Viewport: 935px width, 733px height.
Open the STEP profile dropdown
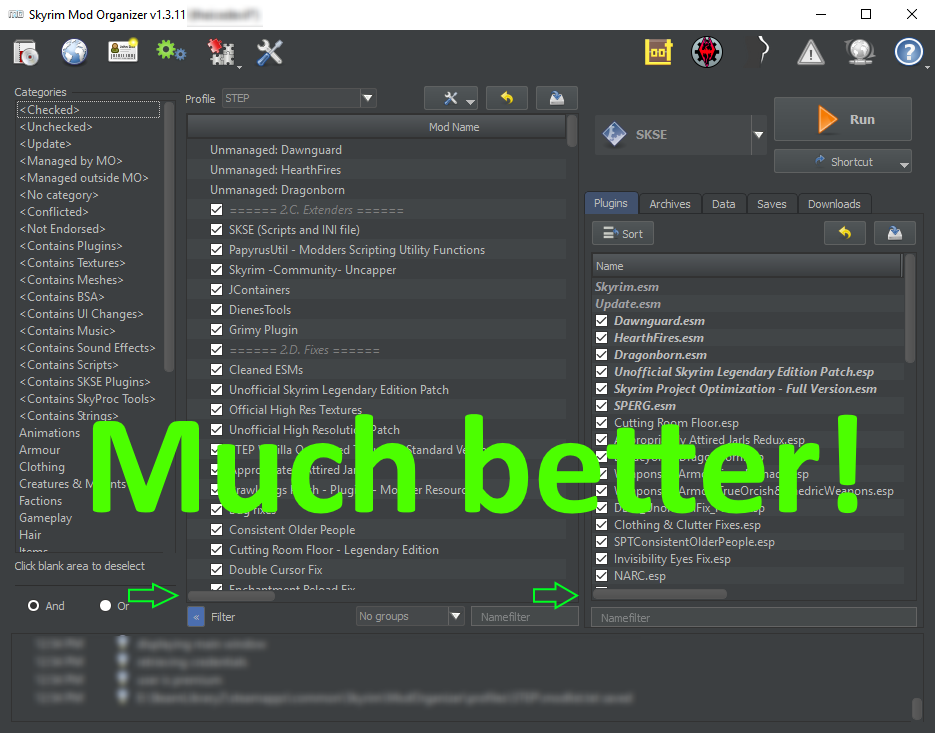pyautogui.click(x=298, y=98)
